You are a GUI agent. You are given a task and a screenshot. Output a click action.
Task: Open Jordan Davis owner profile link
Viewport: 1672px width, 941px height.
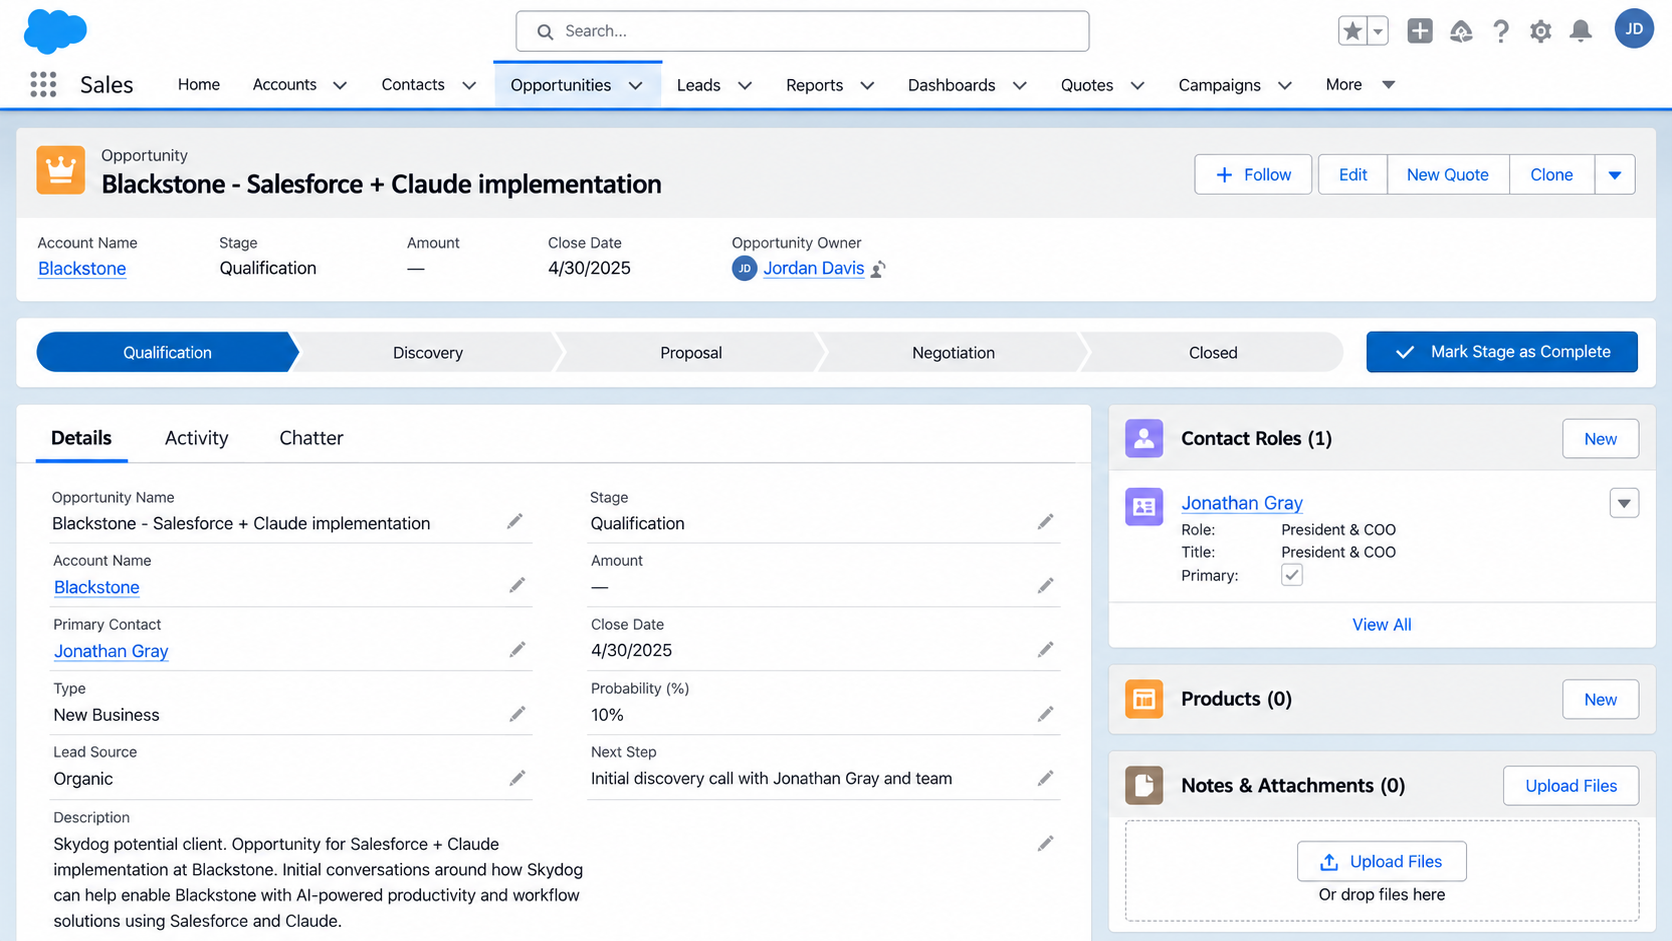pyautogui.click(x=813, y=268)
